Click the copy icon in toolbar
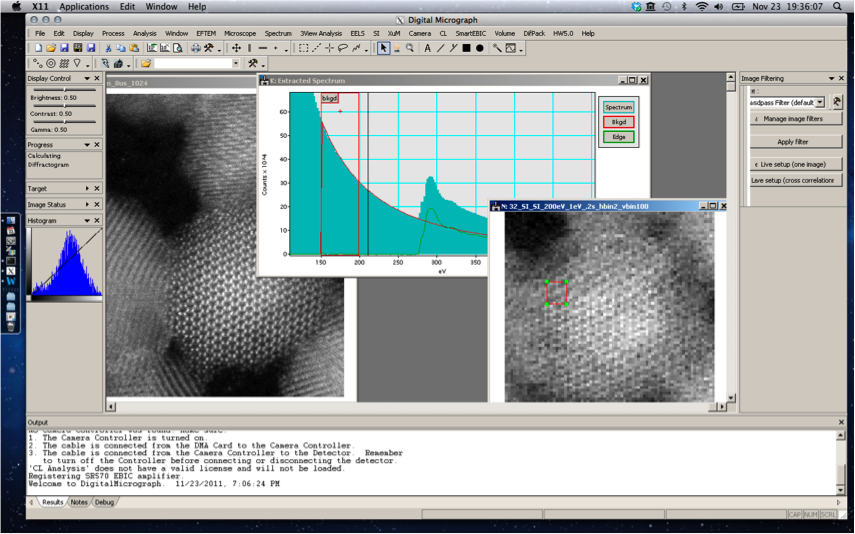Viewport: 855px width, 534px height. pyautogui.click(x=121, y=49)
